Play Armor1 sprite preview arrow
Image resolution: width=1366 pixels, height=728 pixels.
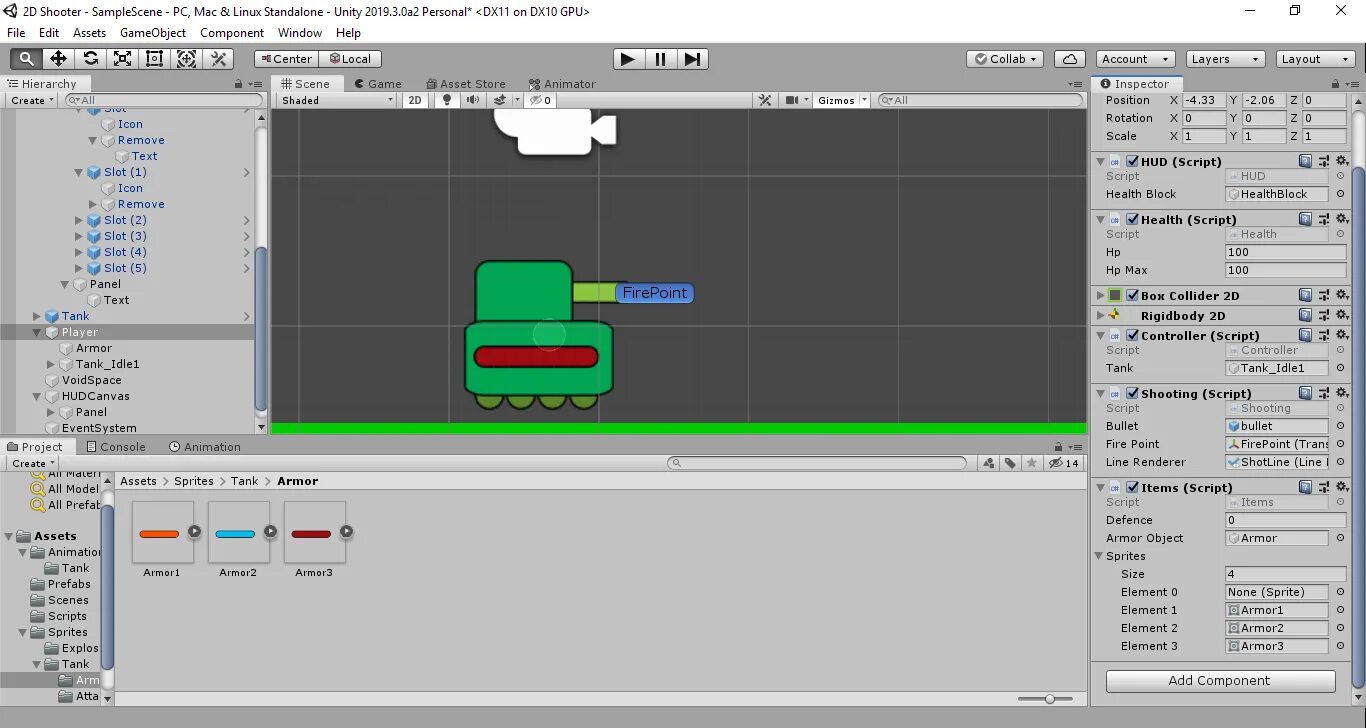tap(194, 532)
